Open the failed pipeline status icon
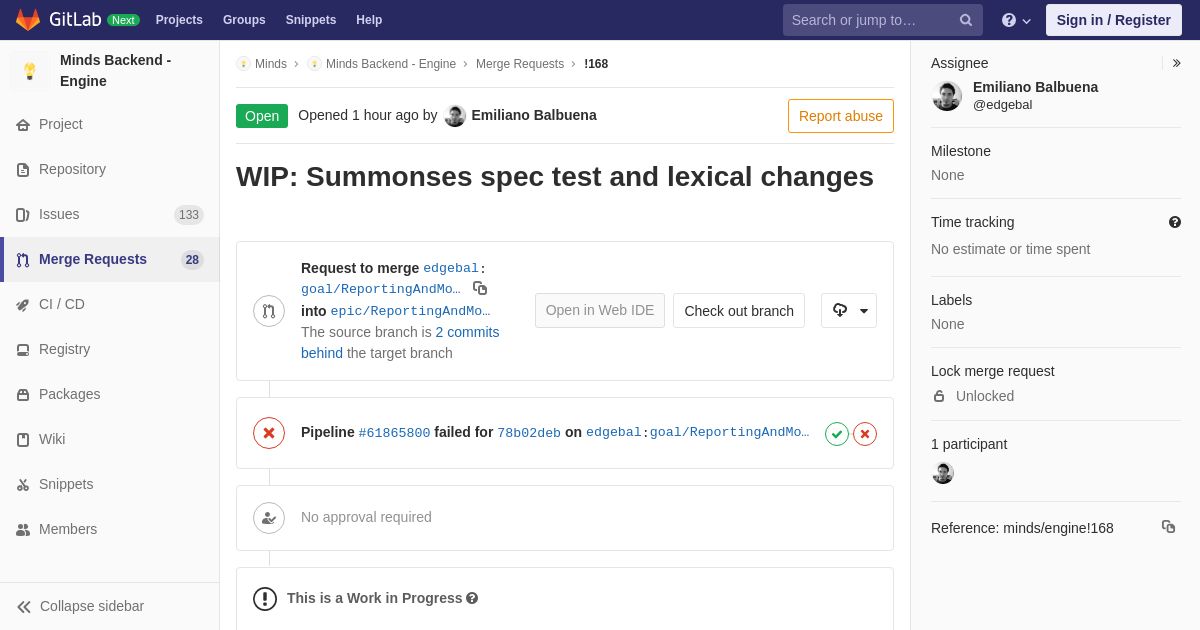This screenshot has width=1200, height=630. point(269,433)
